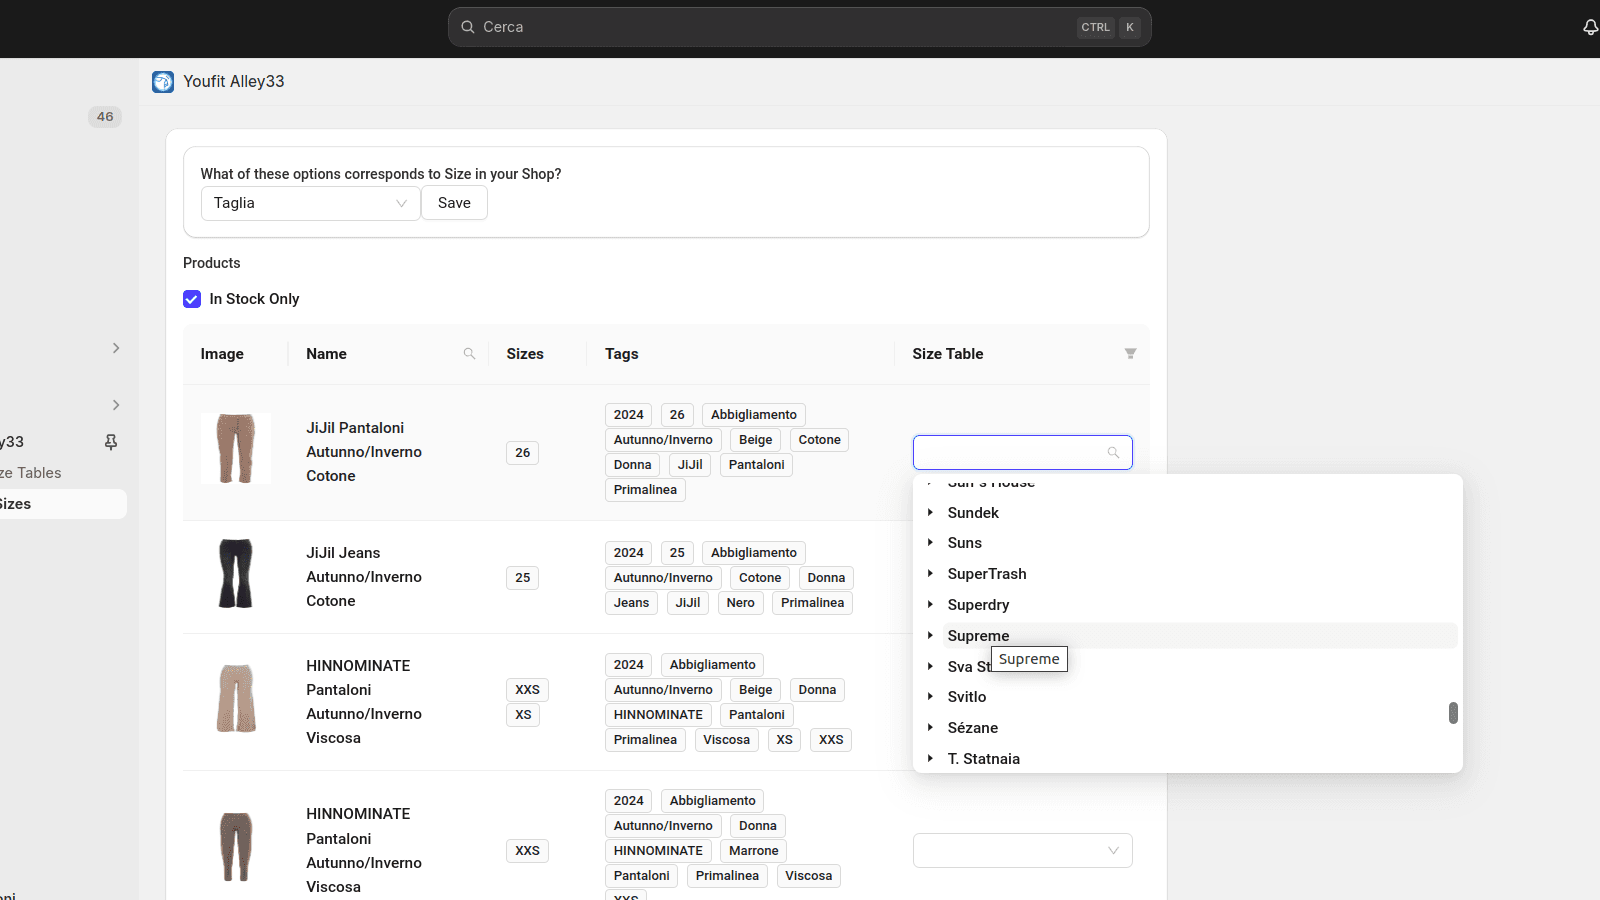Choose SuperTrash in the brand list

point(986,574)
